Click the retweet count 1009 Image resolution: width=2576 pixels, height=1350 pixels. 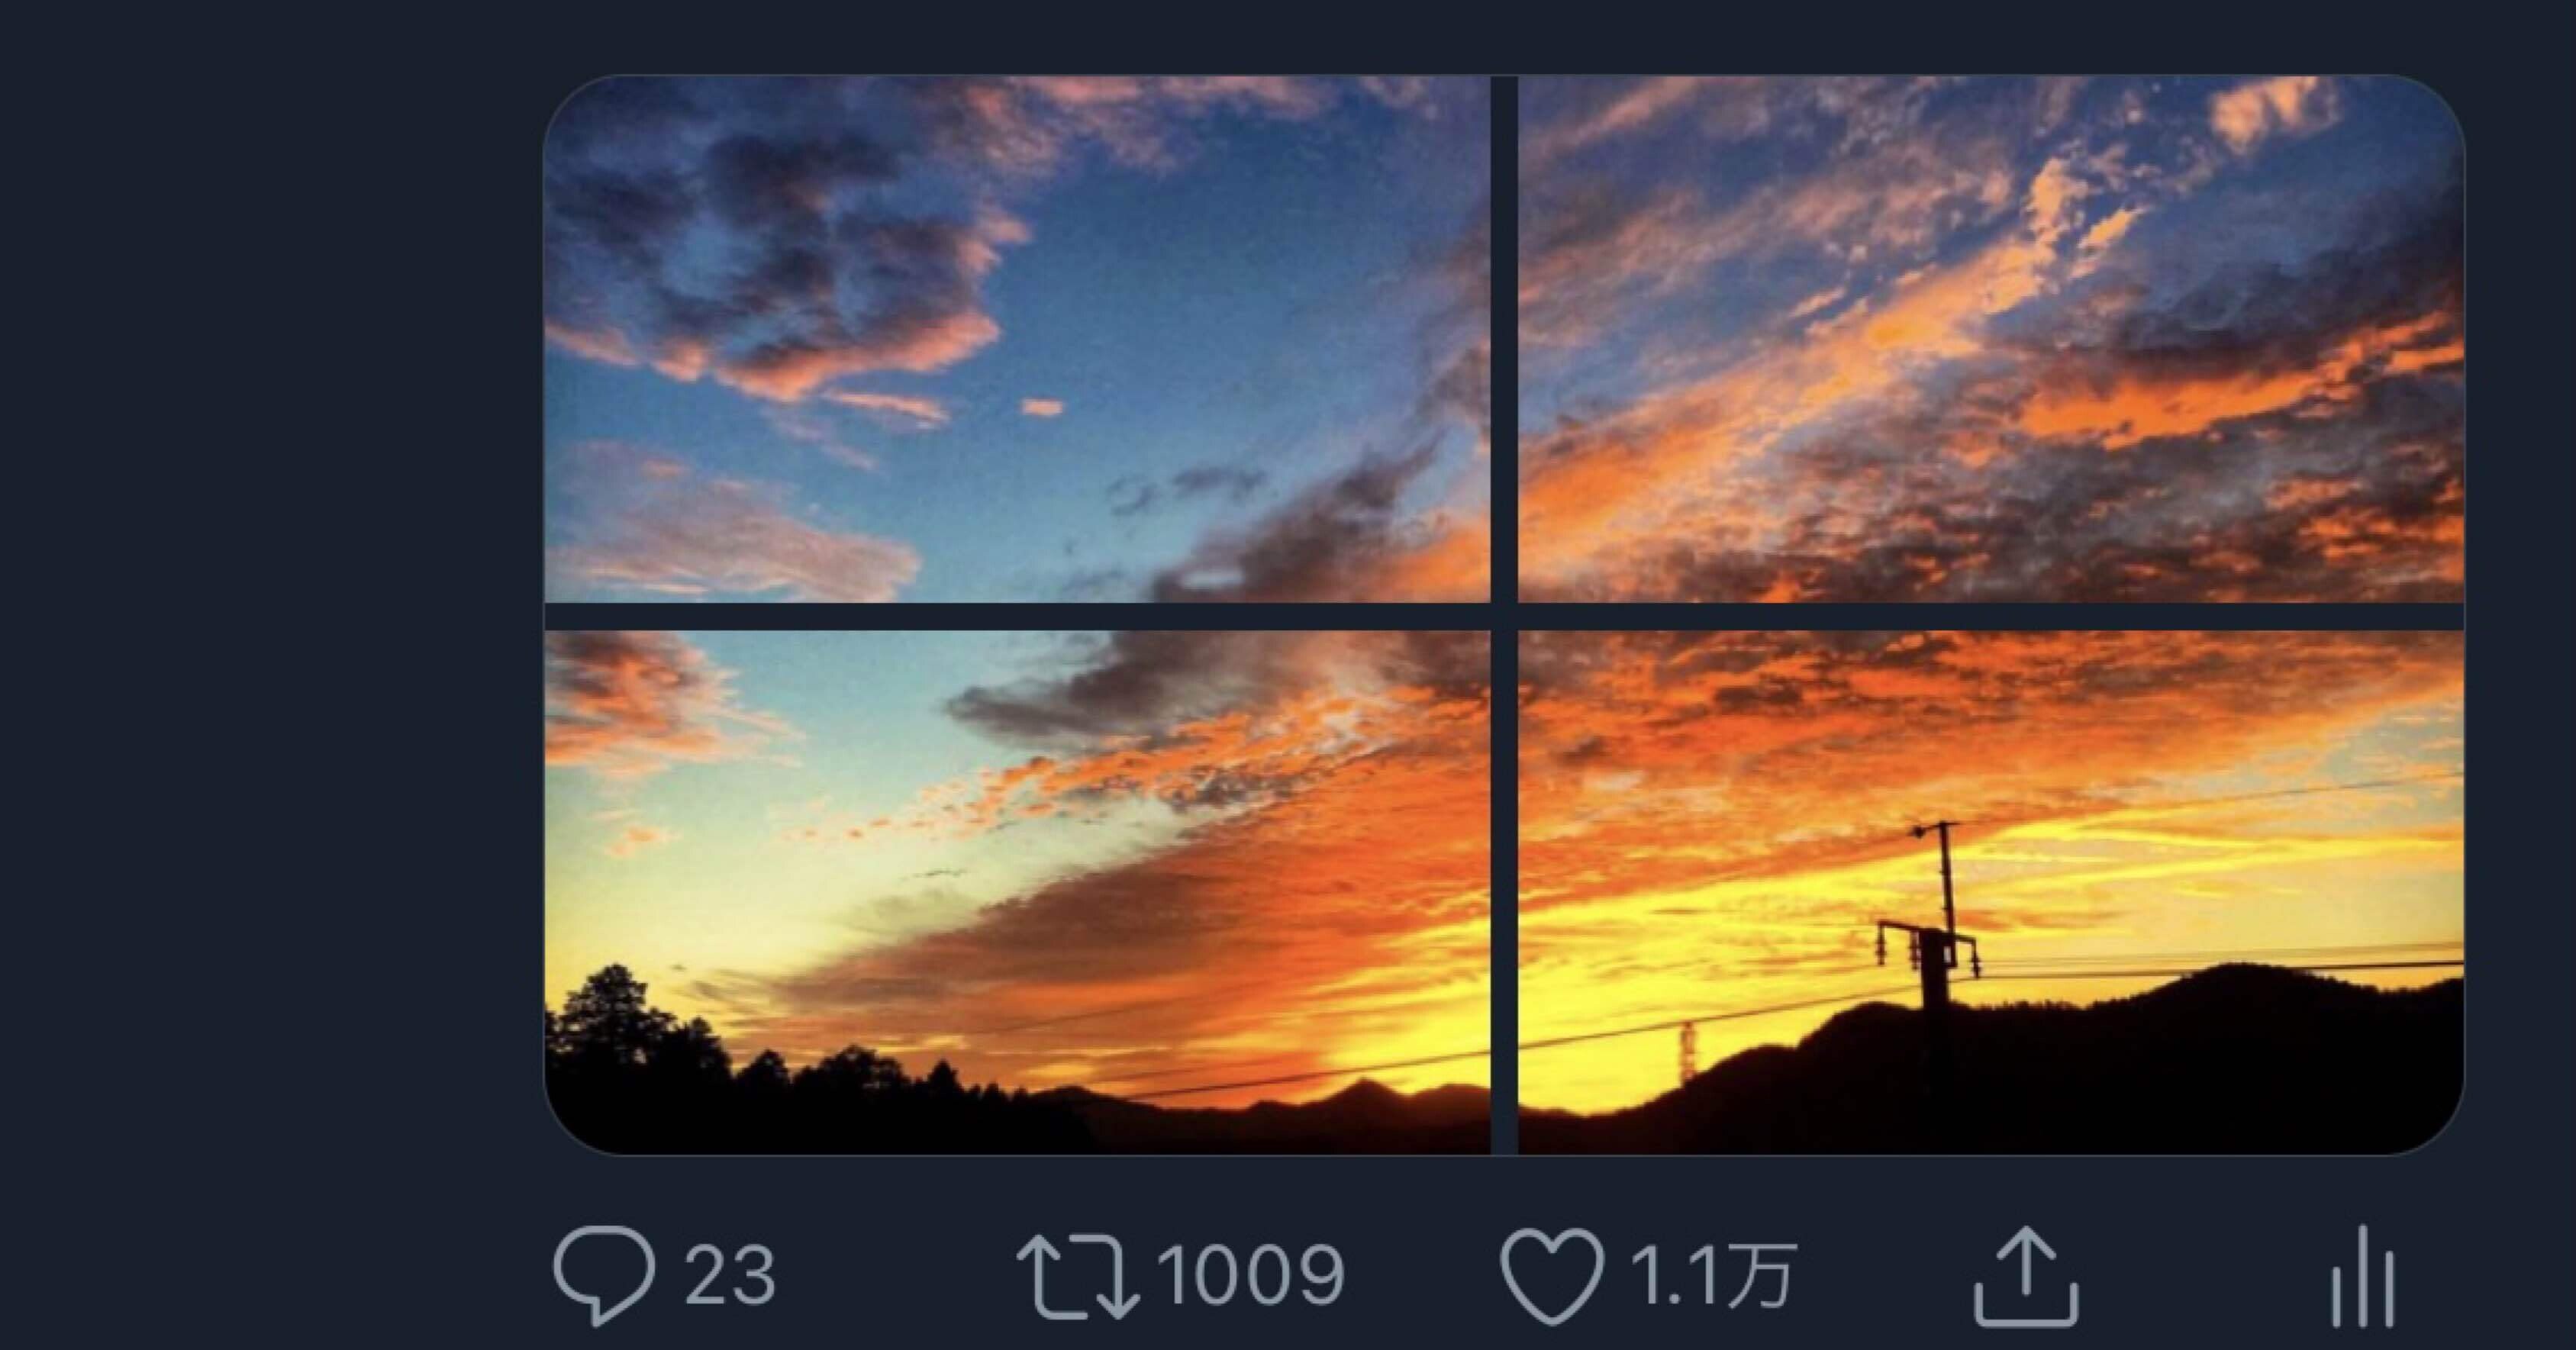tap(1250, 1275)
